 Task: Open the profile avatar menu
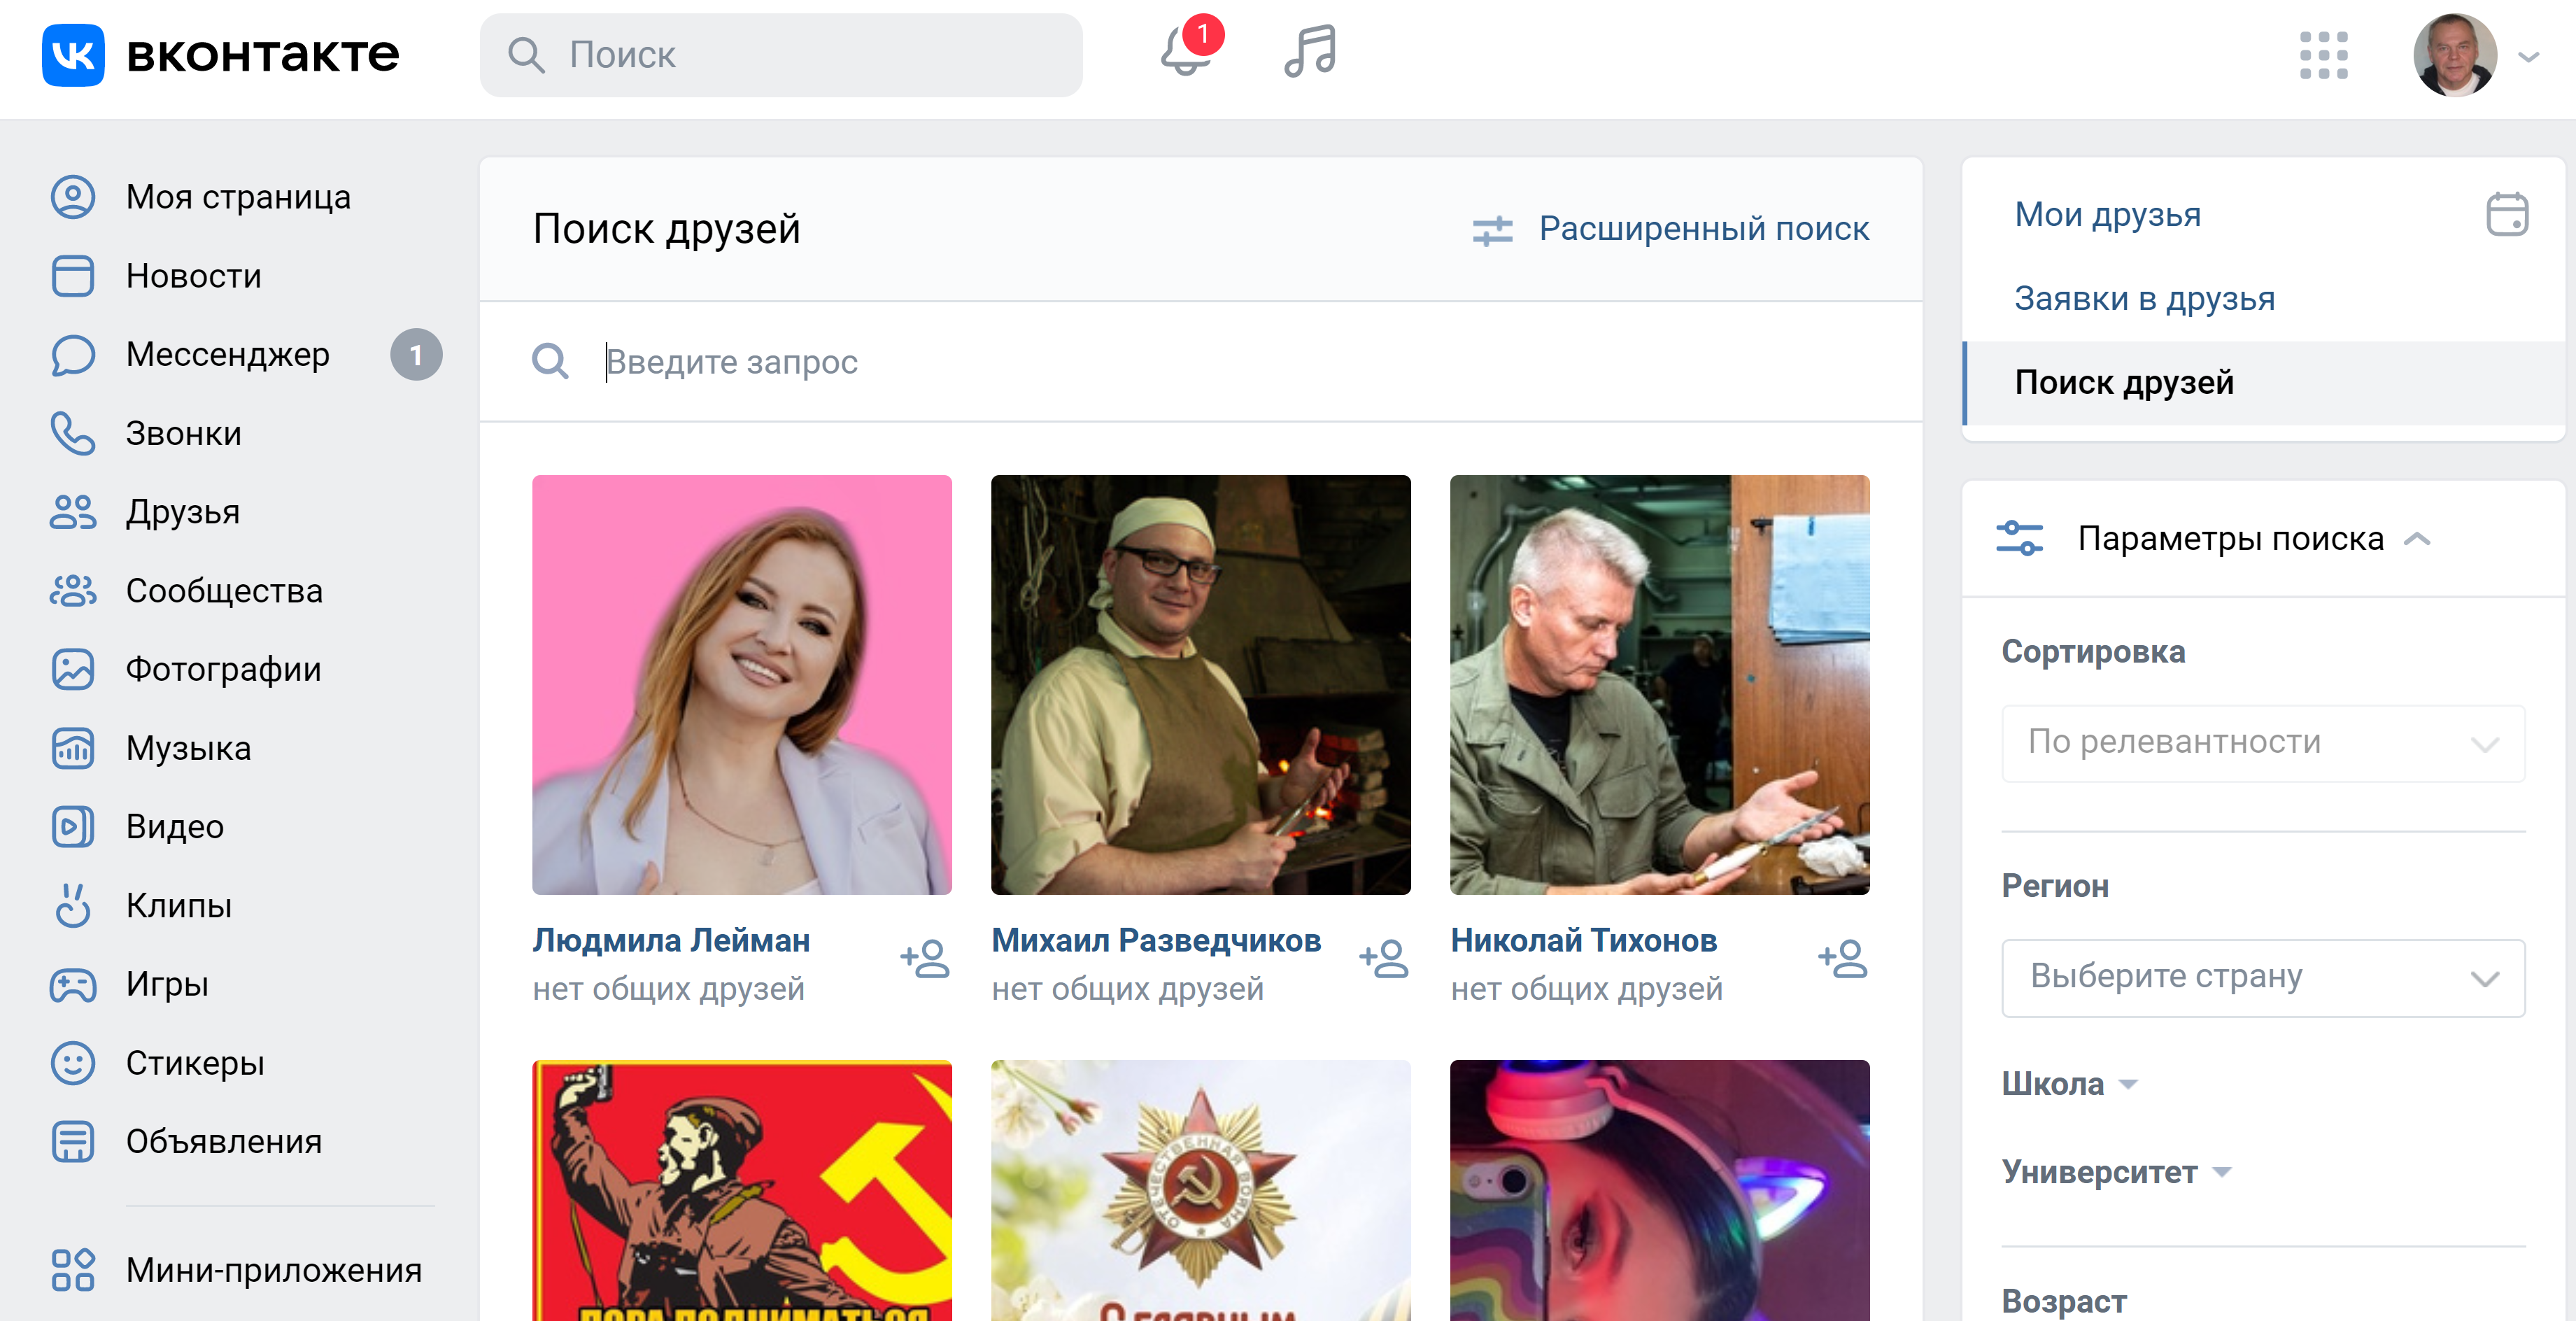[2455, 55]
